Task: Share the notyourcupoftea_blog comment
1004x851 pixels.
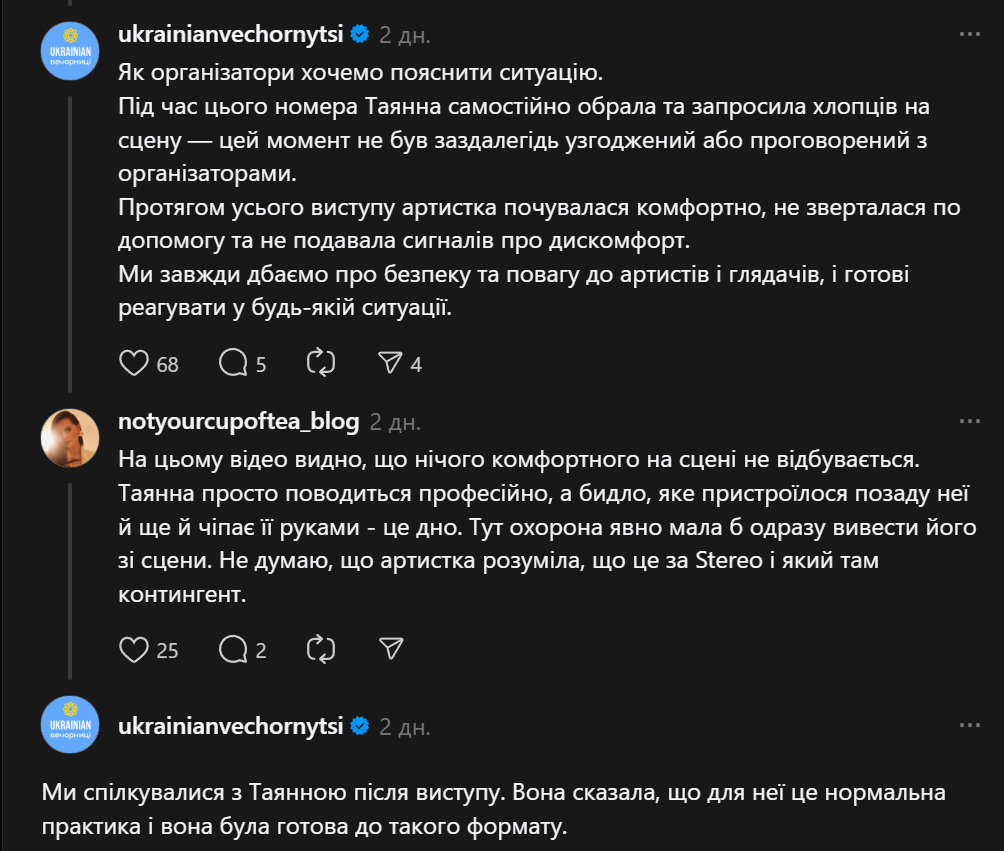Action: pos(390,650)
